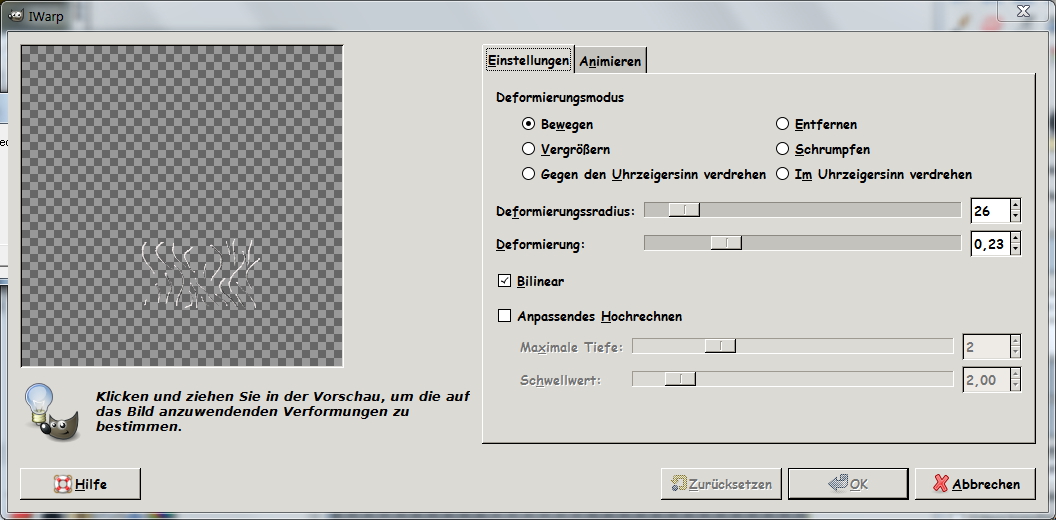1056x520 pixels.
Task: Click the GIMP Wilber icon in title bar
Action: click(16, 15)
